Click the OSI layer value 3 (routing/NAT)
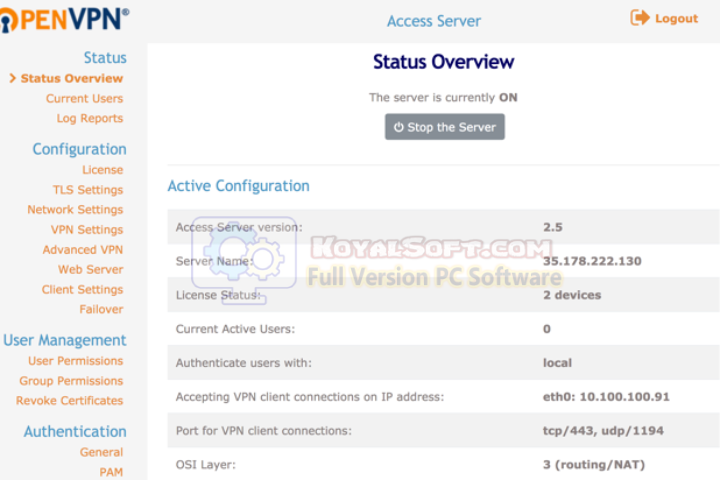This screenshot has width=720, height=480. click(594, 465)
